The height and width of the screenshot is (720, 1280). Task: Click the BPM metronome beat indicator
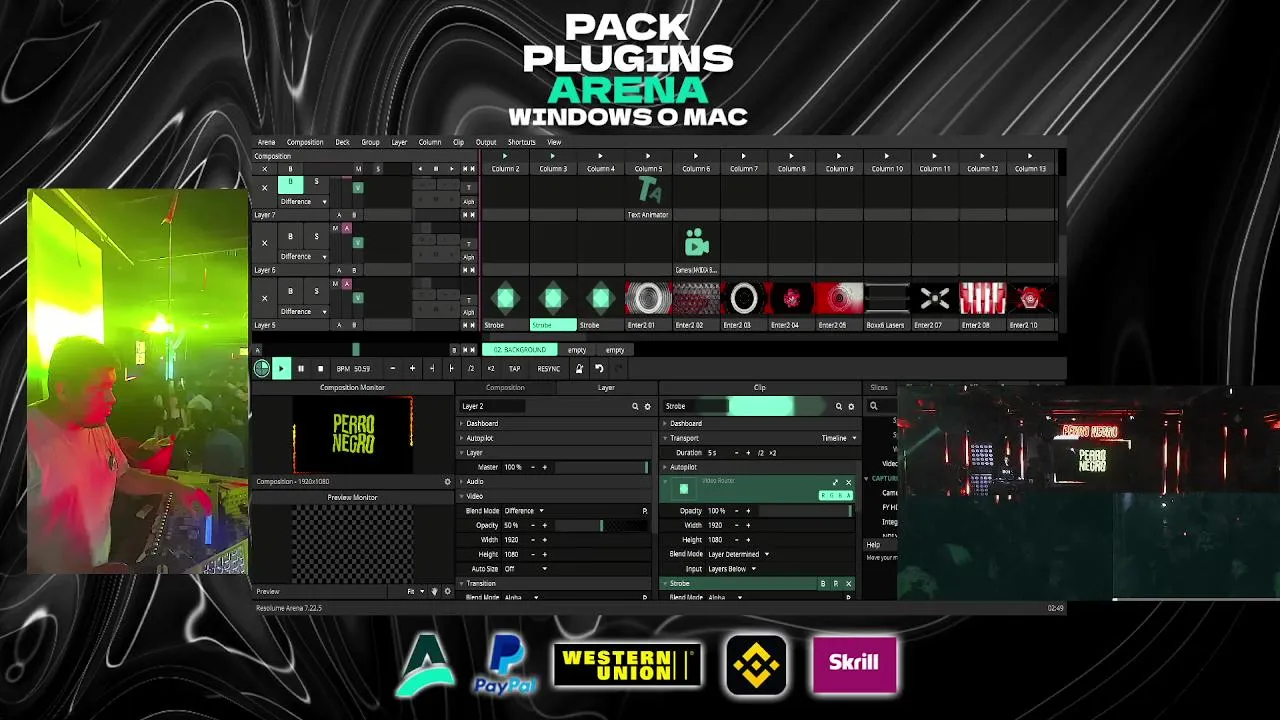[262, 368]
